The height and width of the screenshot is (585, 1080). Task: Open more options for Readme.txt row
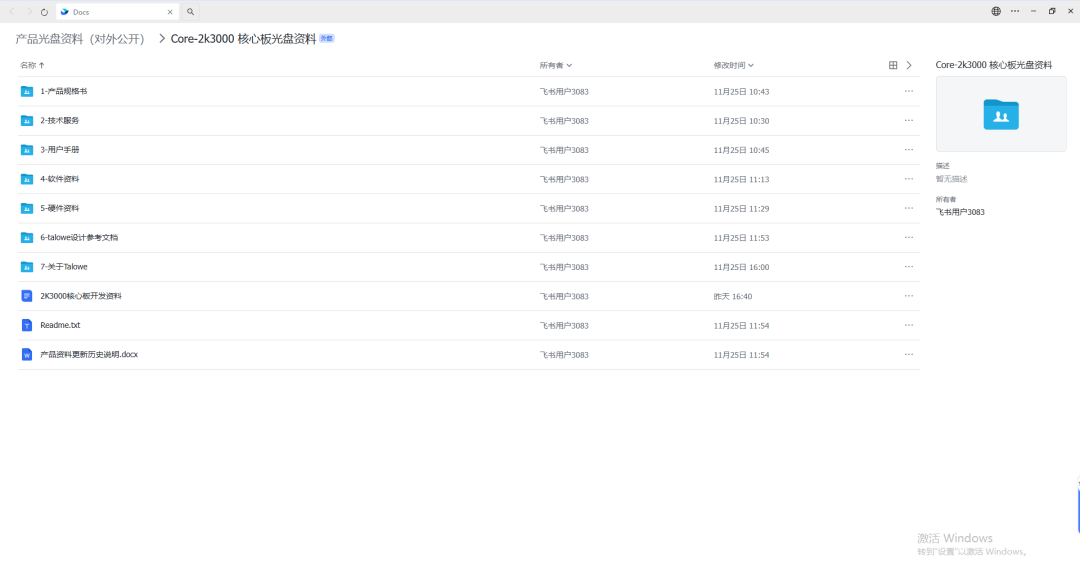point(908,325)
